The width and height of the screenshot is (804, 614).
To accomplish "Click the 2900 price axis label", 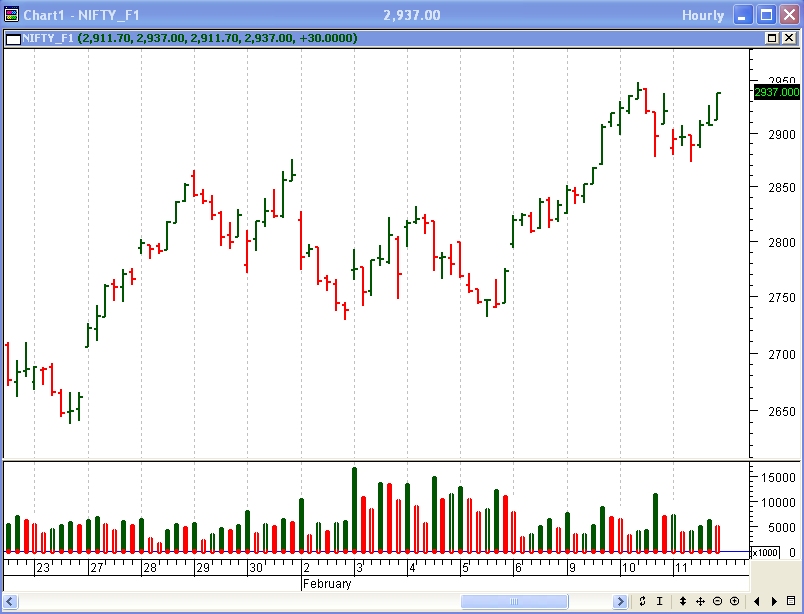I will point(782,135).
